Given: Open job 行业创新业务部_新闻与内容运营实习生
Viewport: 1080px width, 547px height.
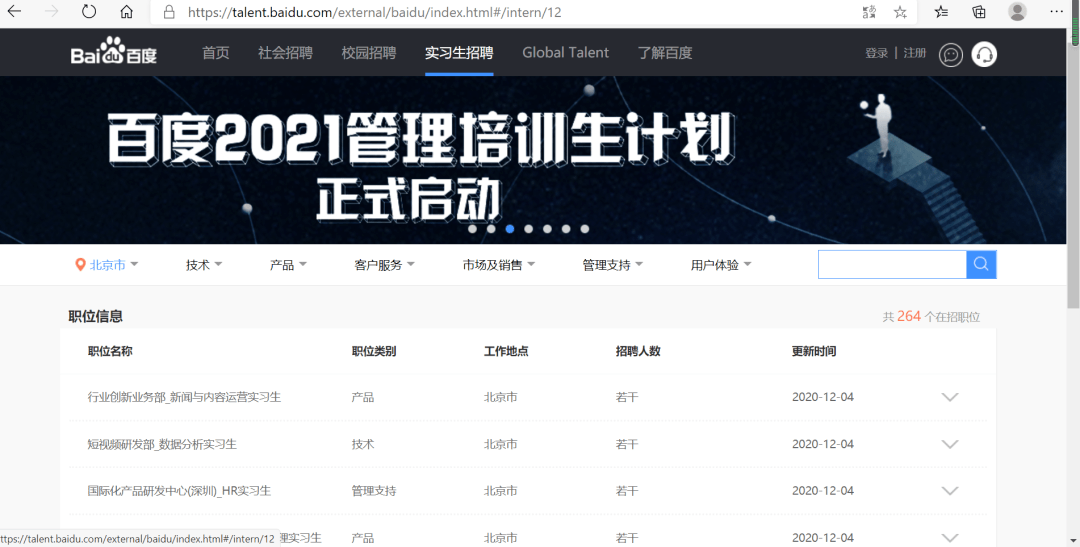Looking at the screenshot, I should 184,397.
